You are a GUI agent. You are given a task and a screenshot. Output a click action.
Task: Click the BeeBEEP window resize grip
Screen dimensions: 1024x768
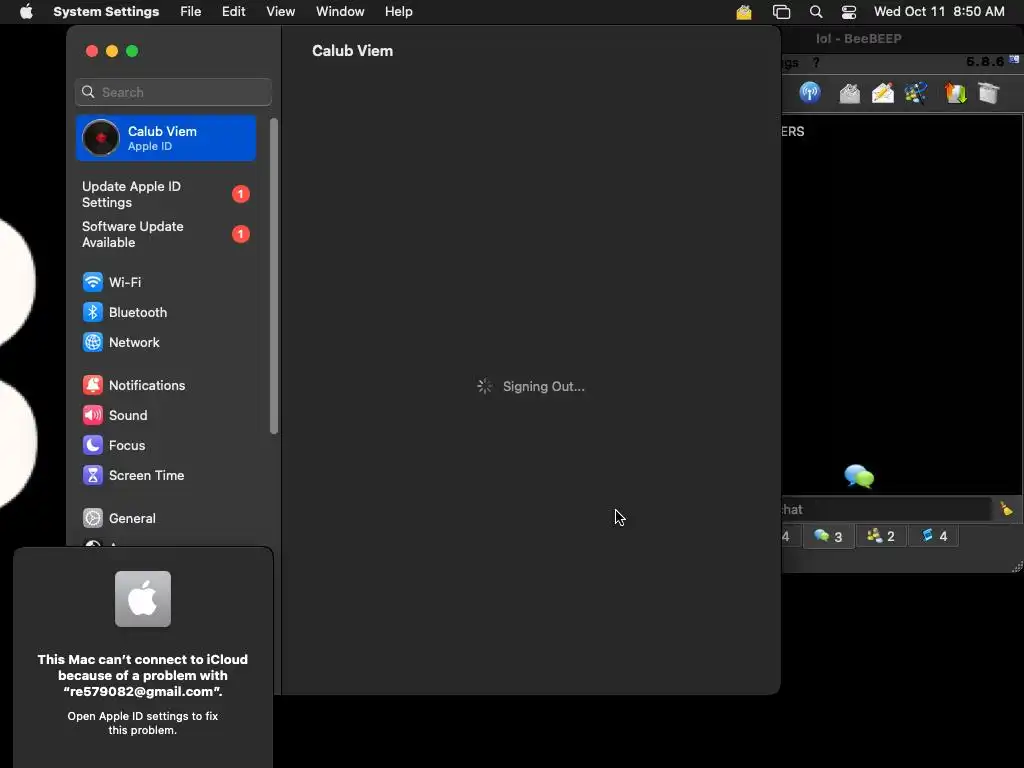[1017, 567]
